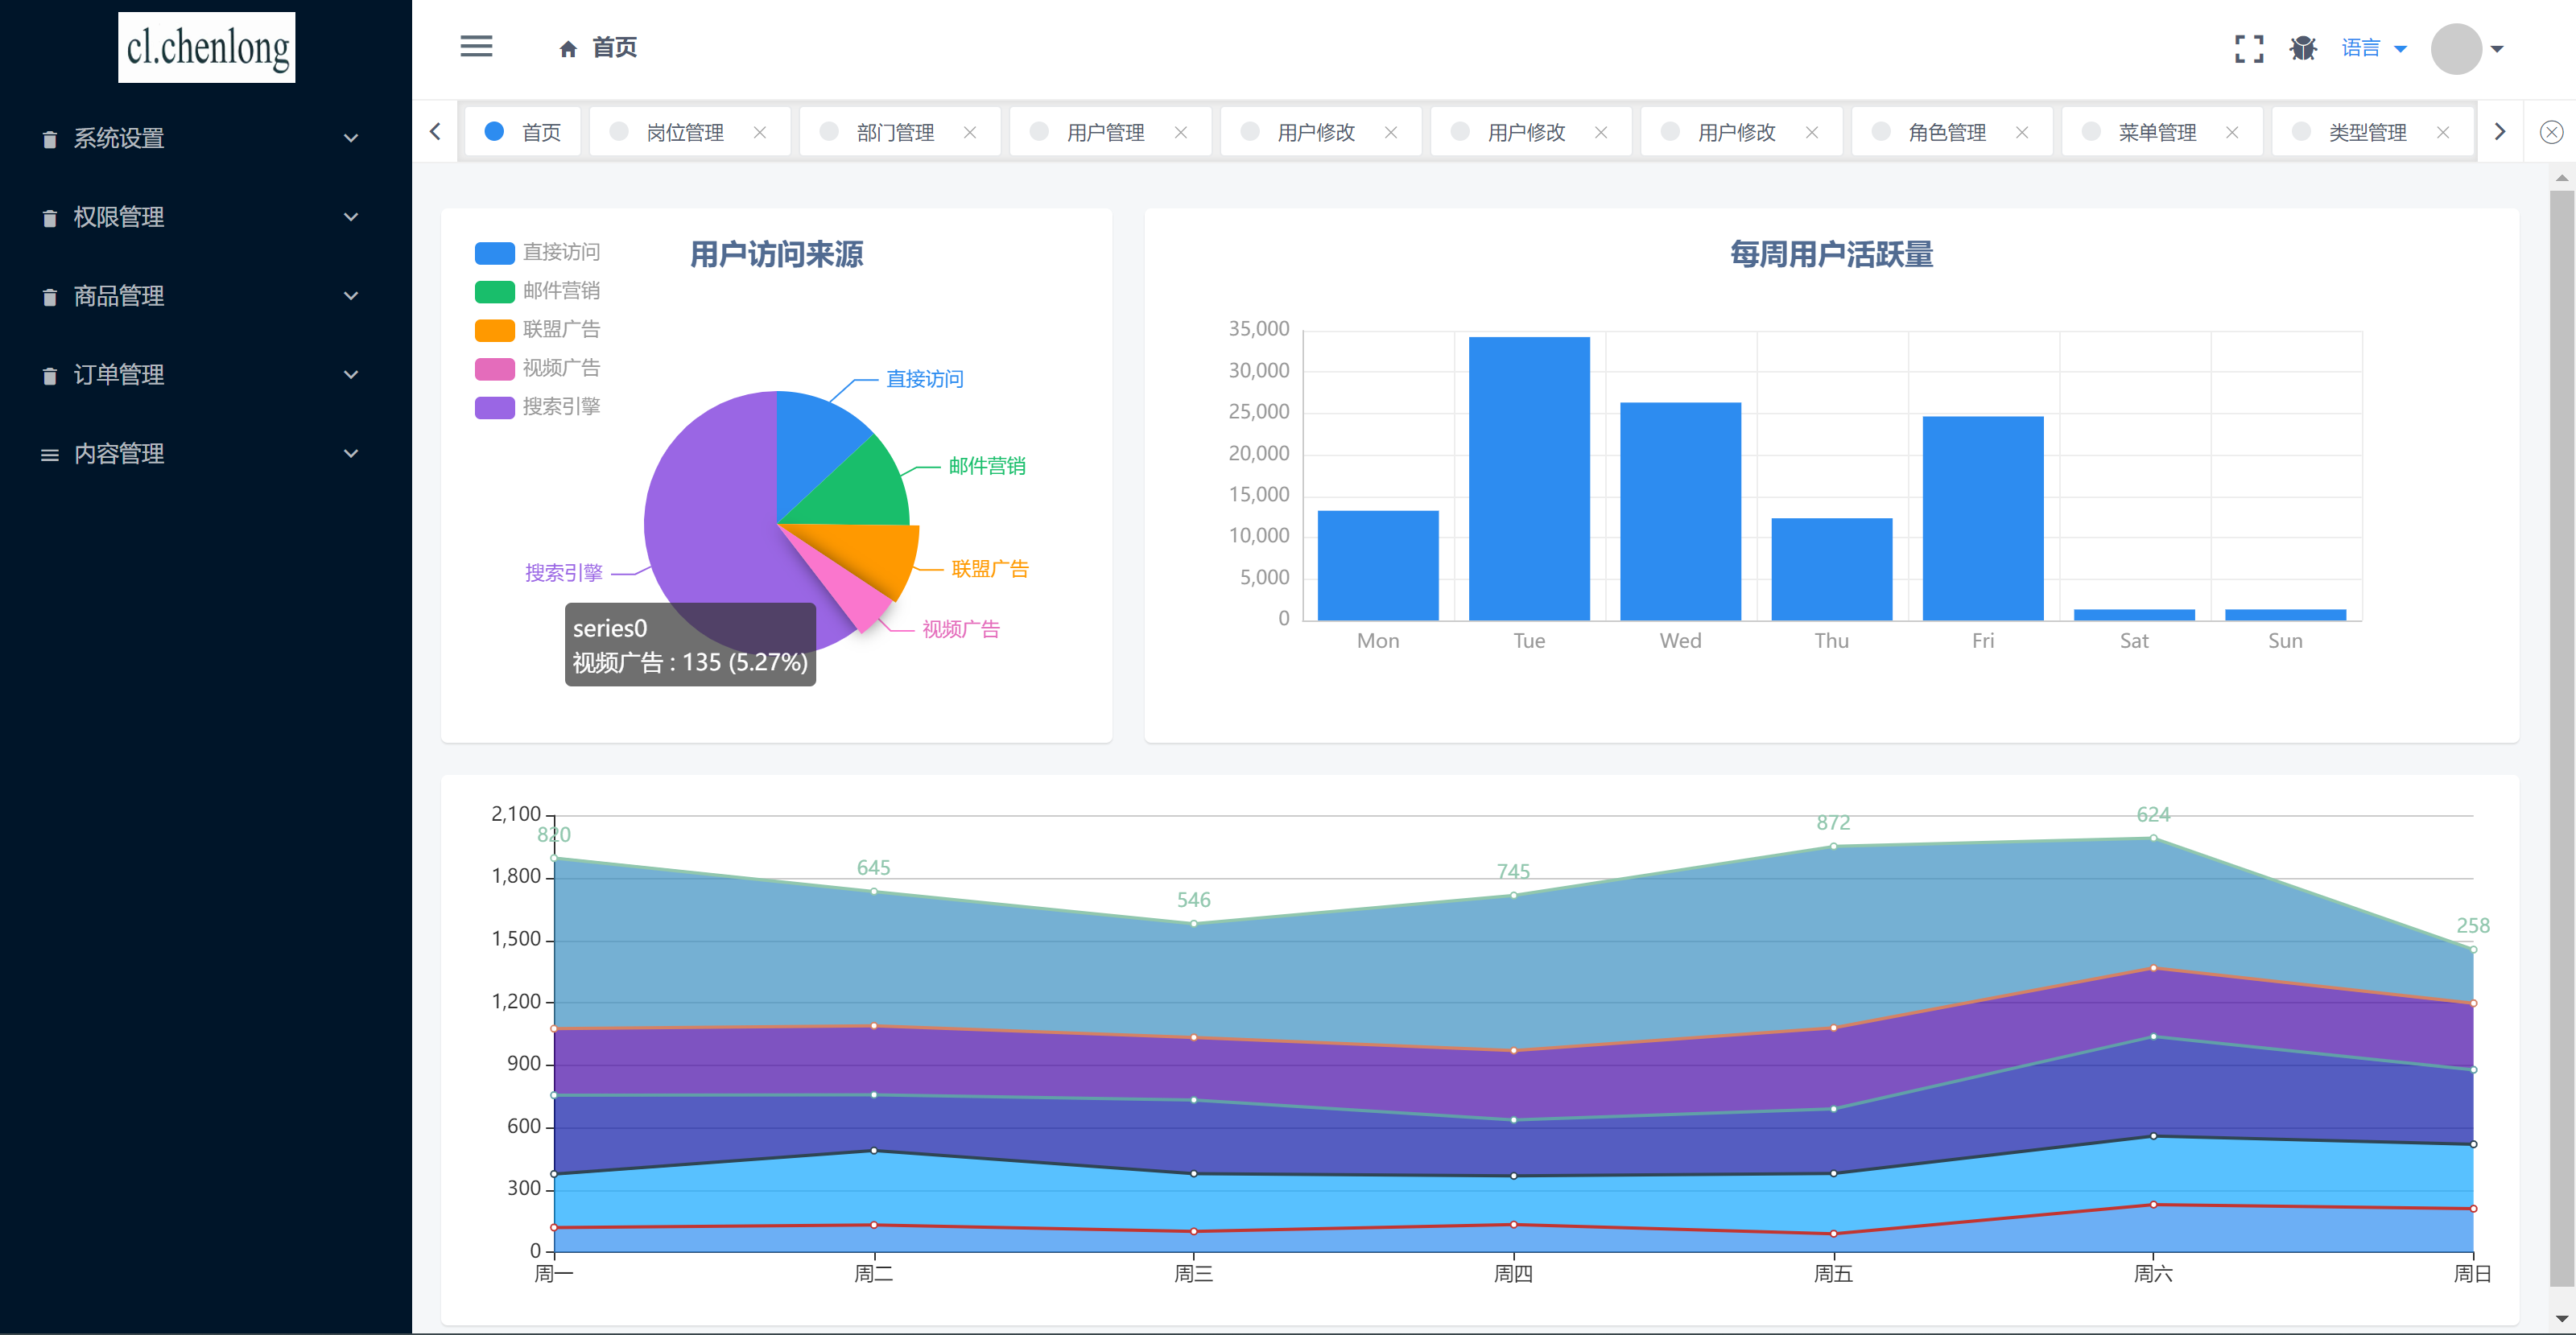Close the 菜单管理 tab

[2232, 132]
